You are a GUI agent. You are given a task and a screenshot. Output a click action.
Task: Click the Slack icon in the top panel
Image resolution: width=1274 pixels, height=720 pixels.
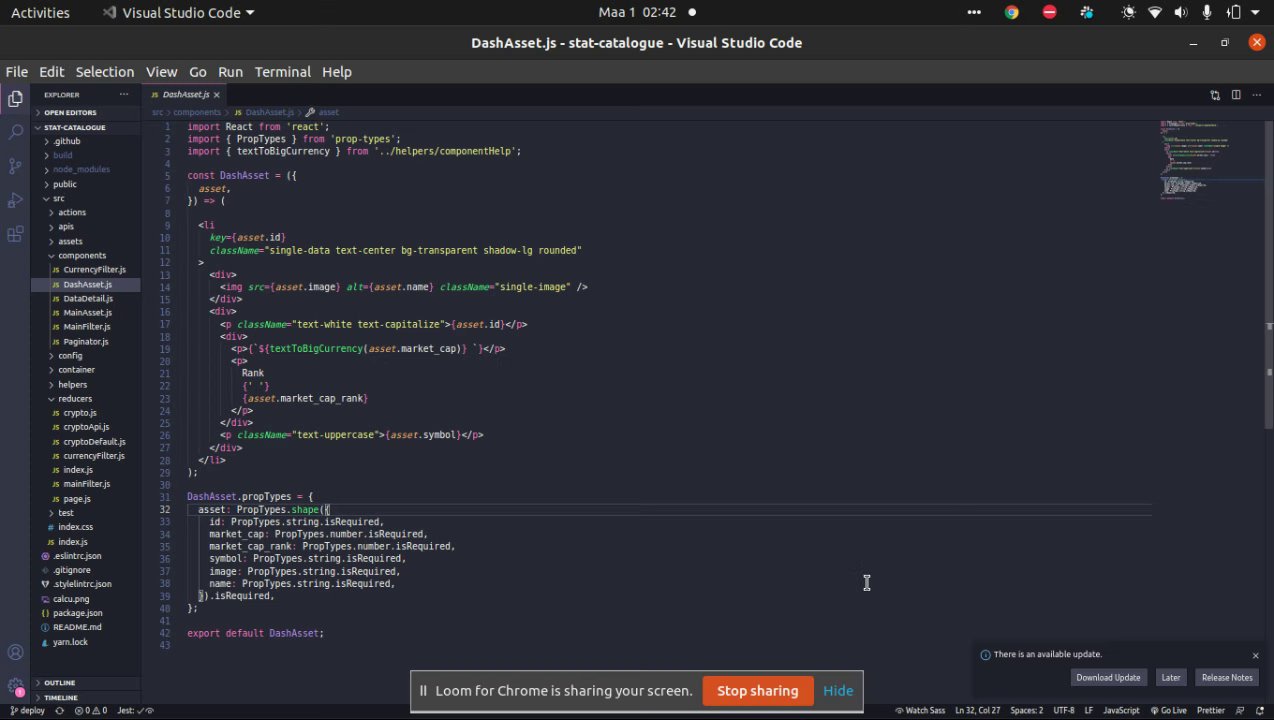(1087, 13)
